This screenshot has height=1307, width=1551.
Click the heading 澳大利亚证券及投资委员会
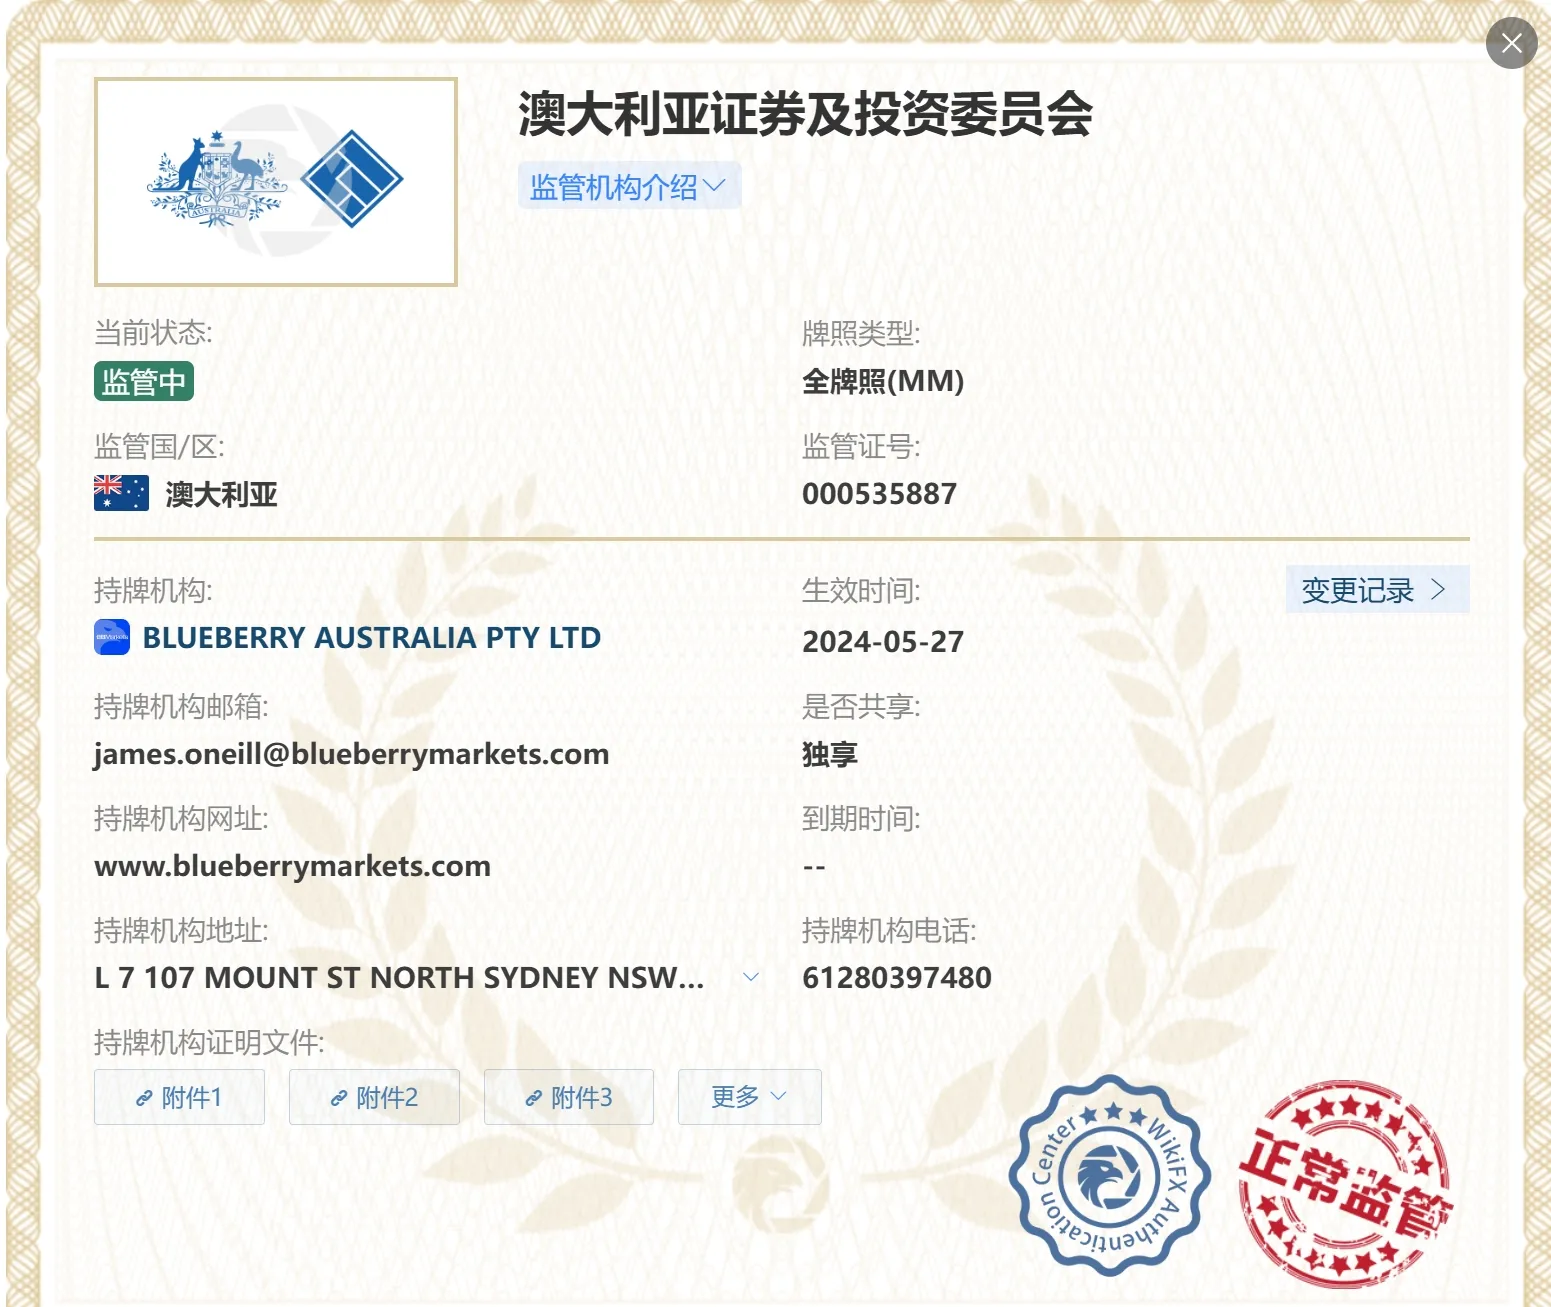click(806, 114)
